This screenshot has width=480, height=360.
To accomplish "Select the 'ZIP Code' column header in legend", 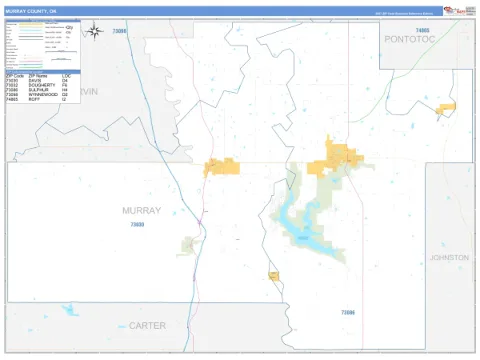I will [15, 76].
